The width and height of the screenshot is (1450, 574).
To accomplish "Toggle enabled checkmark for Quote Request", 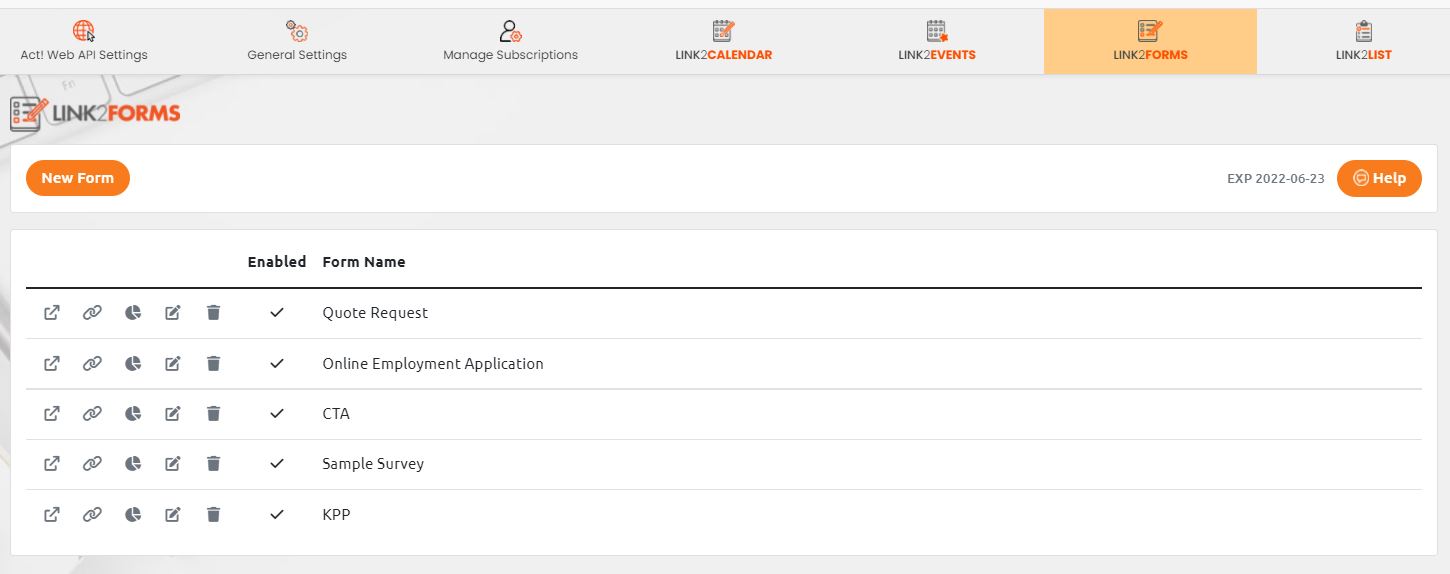I will (277, 313).
